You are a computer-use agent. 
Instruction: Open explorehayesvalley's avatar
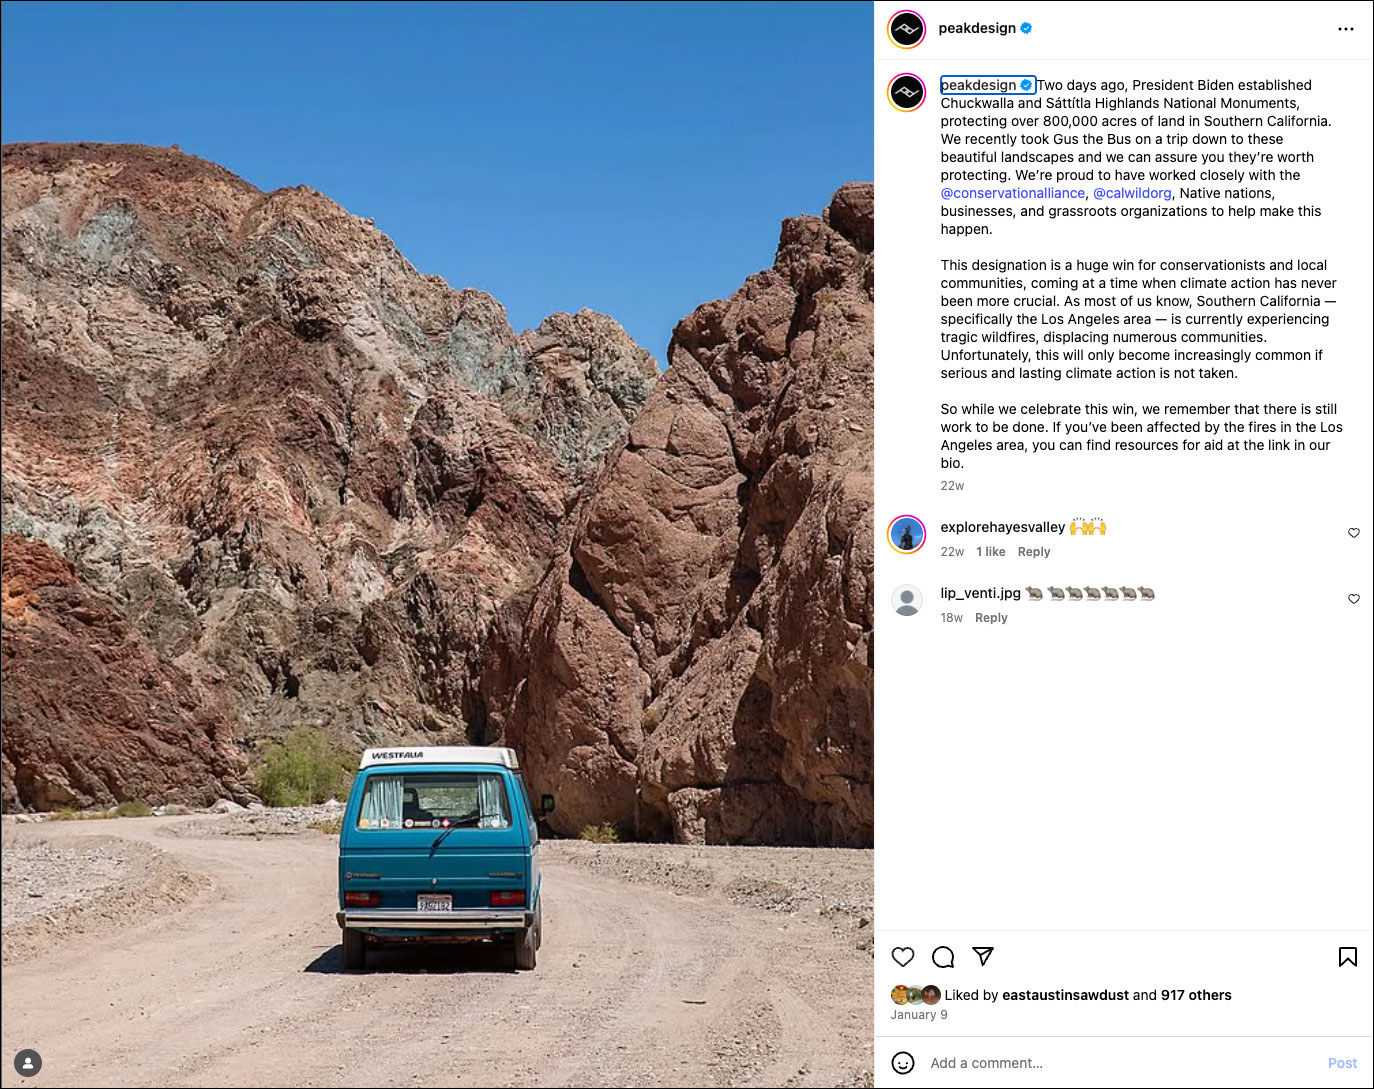[x=907, y=535]
